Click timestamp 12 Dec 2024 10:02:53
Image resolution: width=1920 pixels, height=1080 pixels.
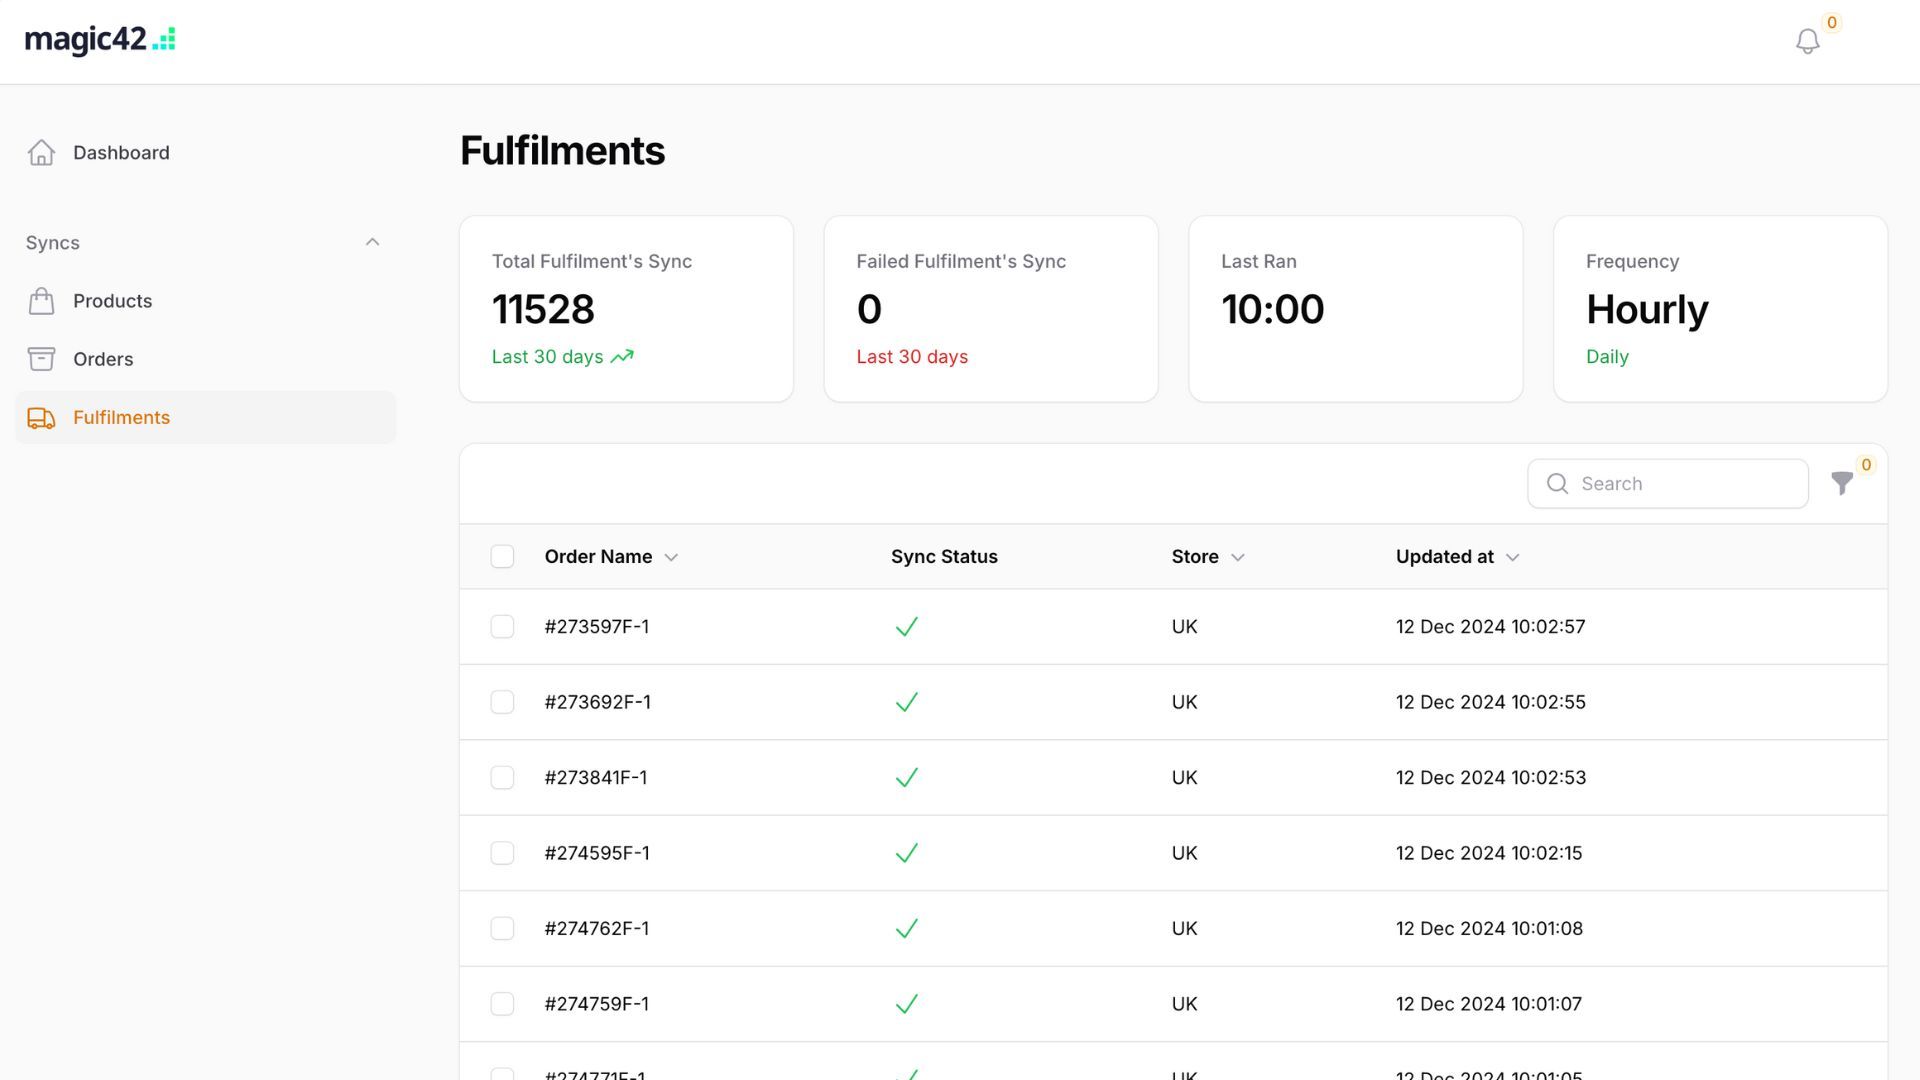pos(1491,778)
